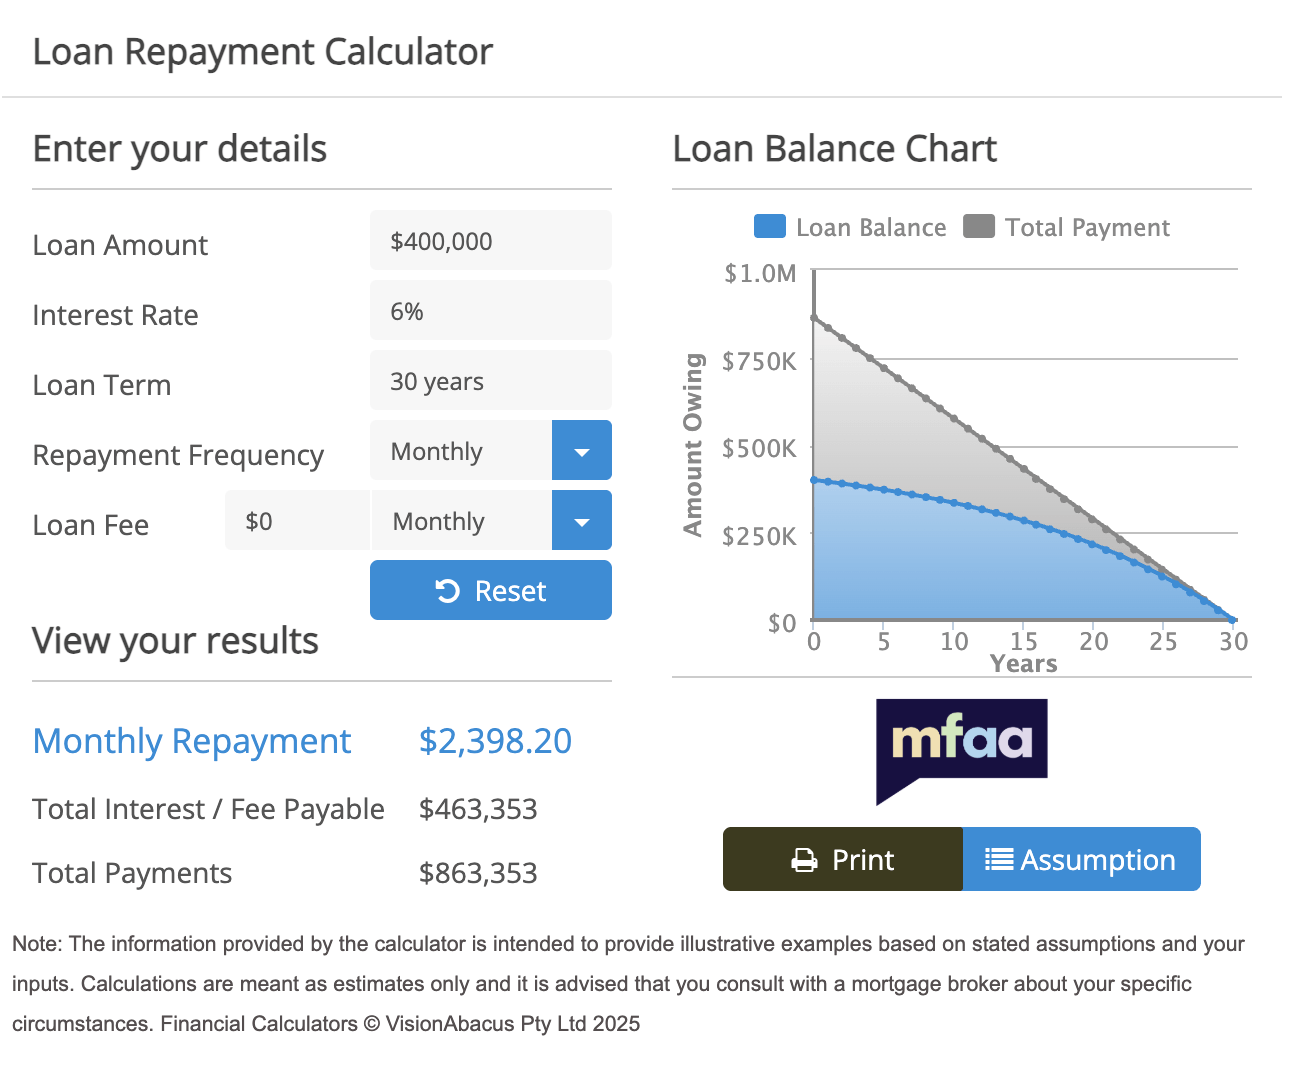
Task: Open the Repayment Frequency dropdown arrow
Action: pos(581,451)
